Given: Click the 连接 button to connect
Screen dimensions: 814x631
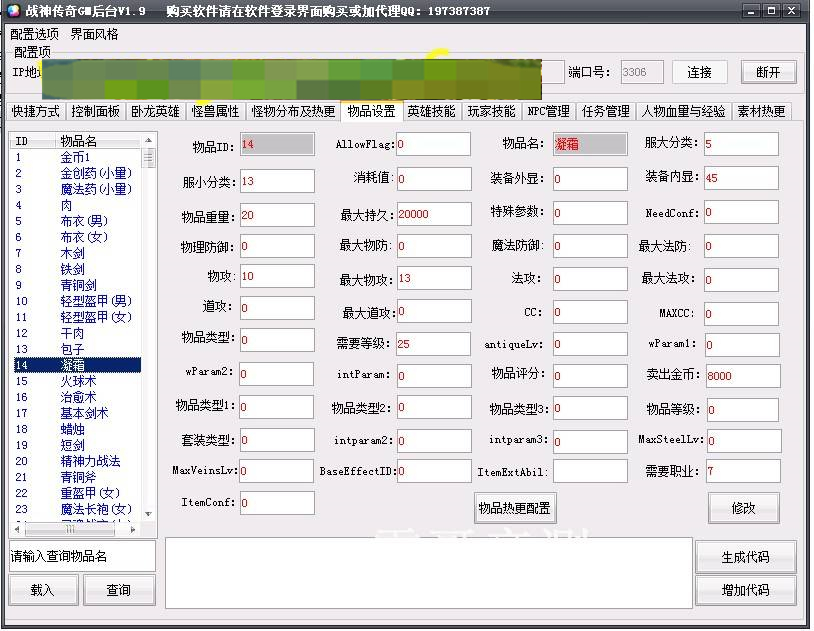Looking at the screenshot, I should (699, 71).
